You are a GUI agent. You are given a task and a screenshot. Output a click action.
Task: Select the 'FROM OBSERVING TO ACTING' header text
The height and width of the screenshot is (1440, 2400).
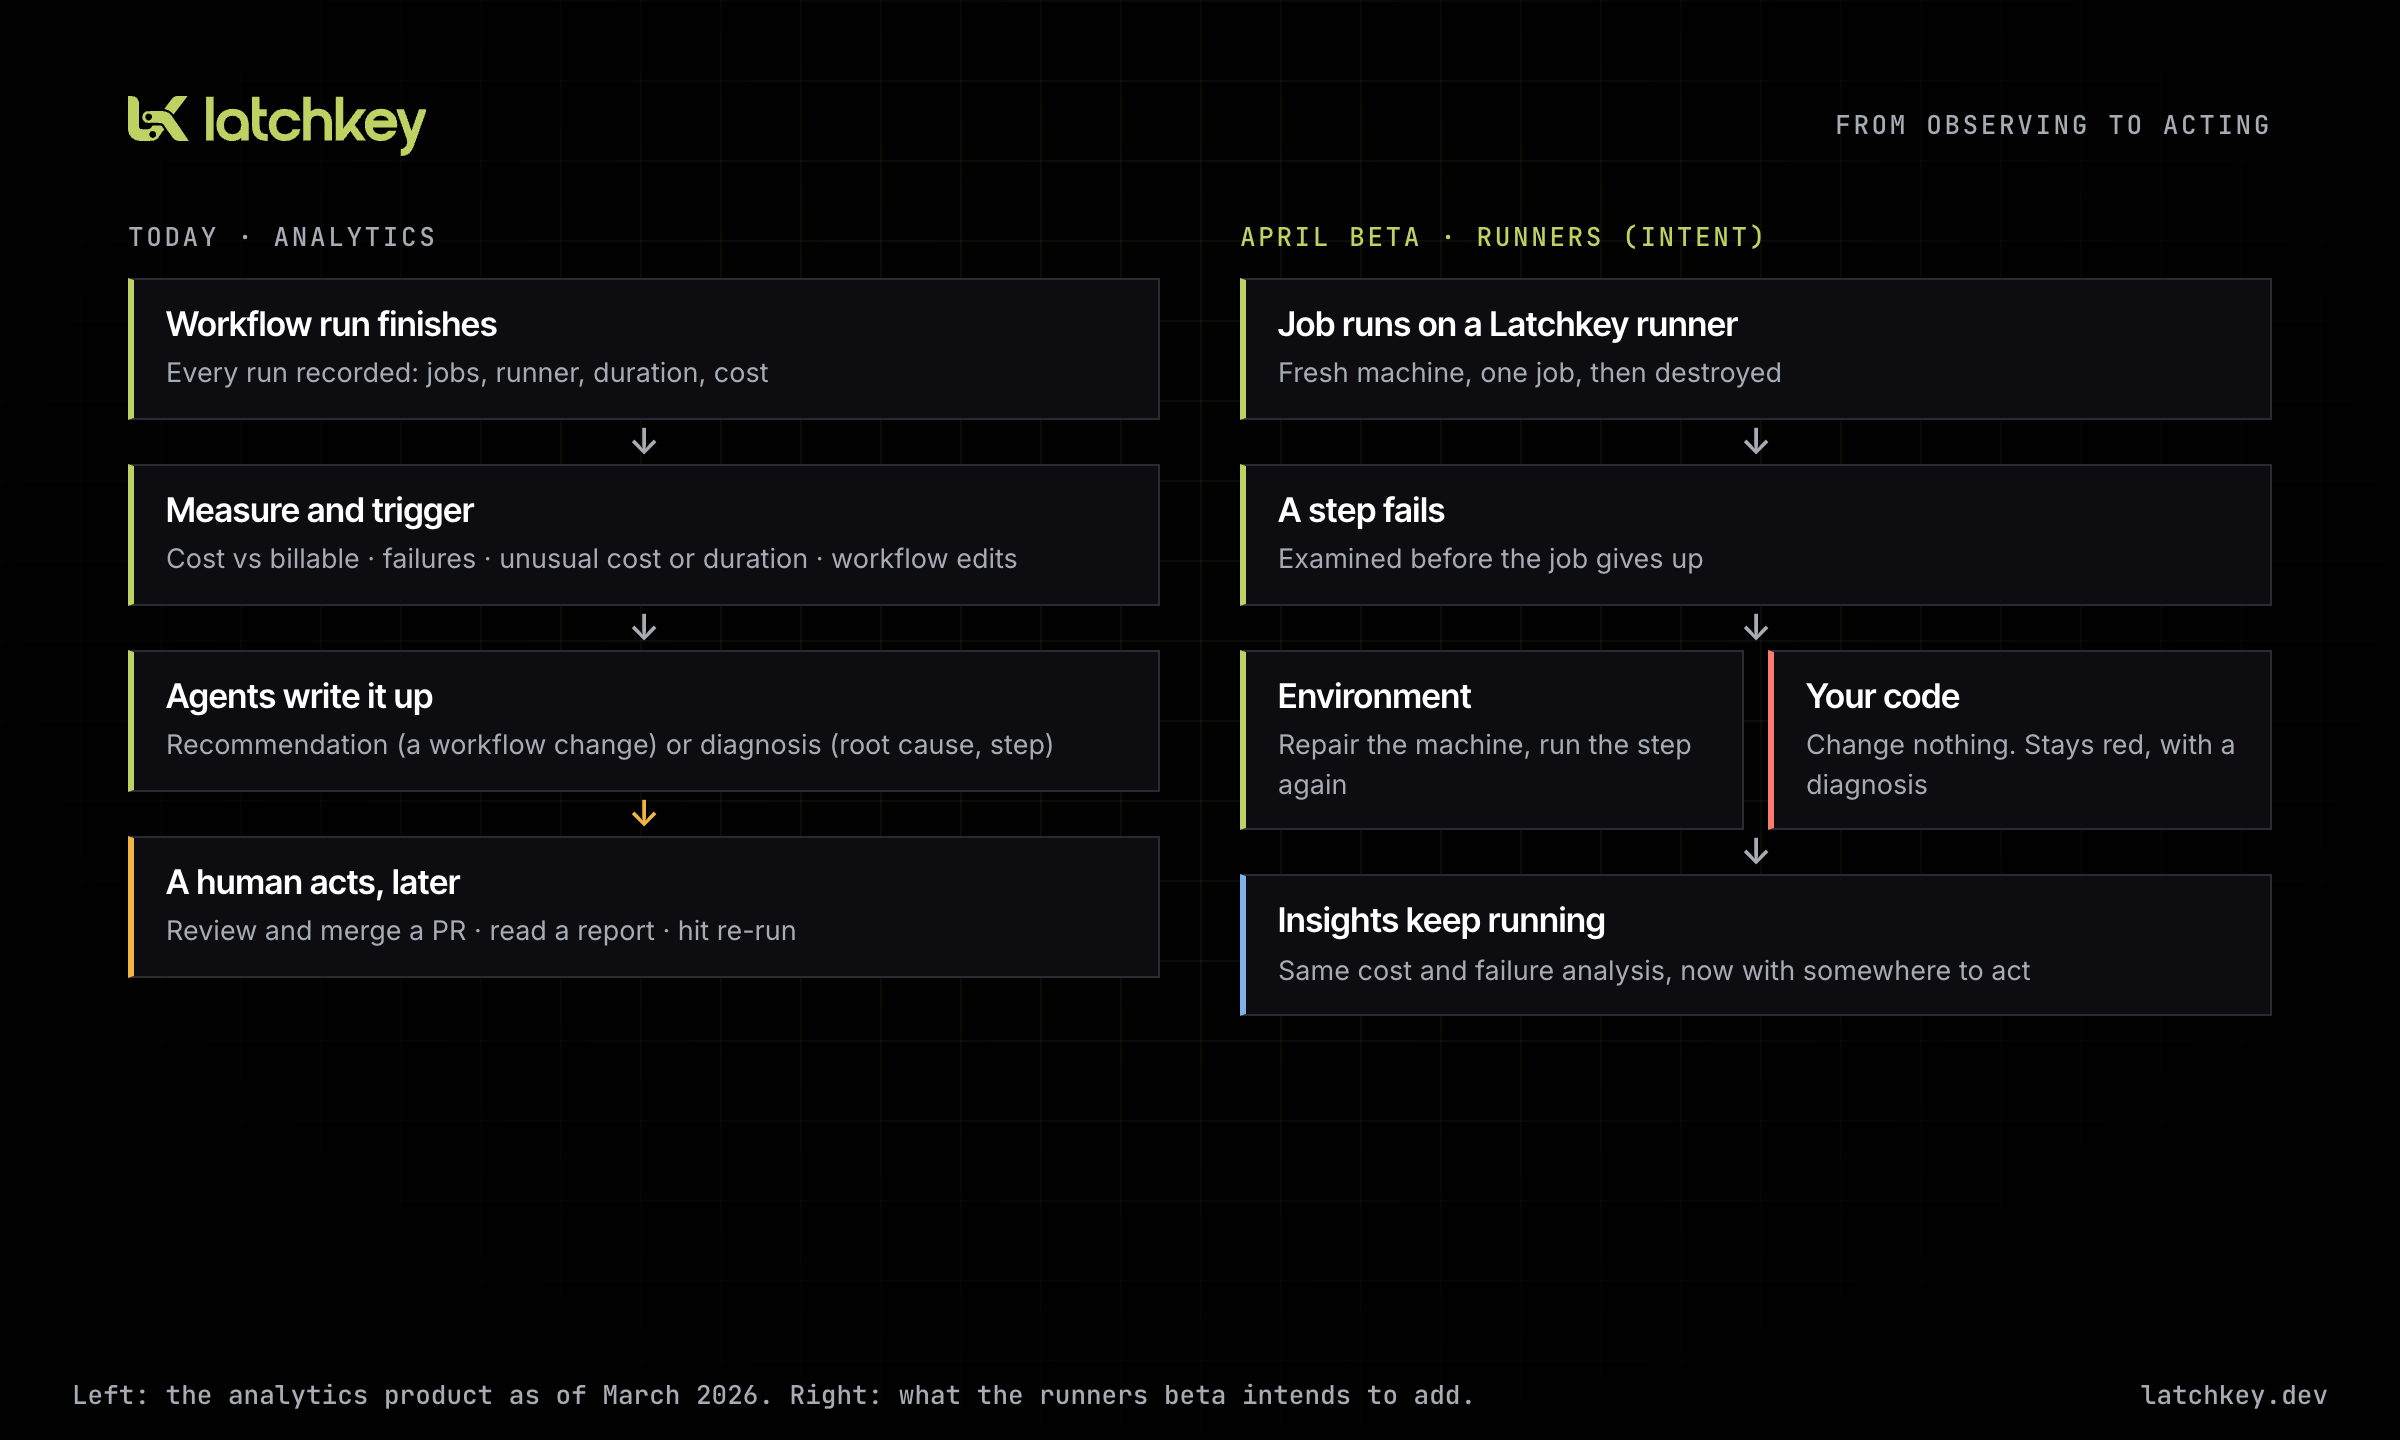pos(2053,125)
